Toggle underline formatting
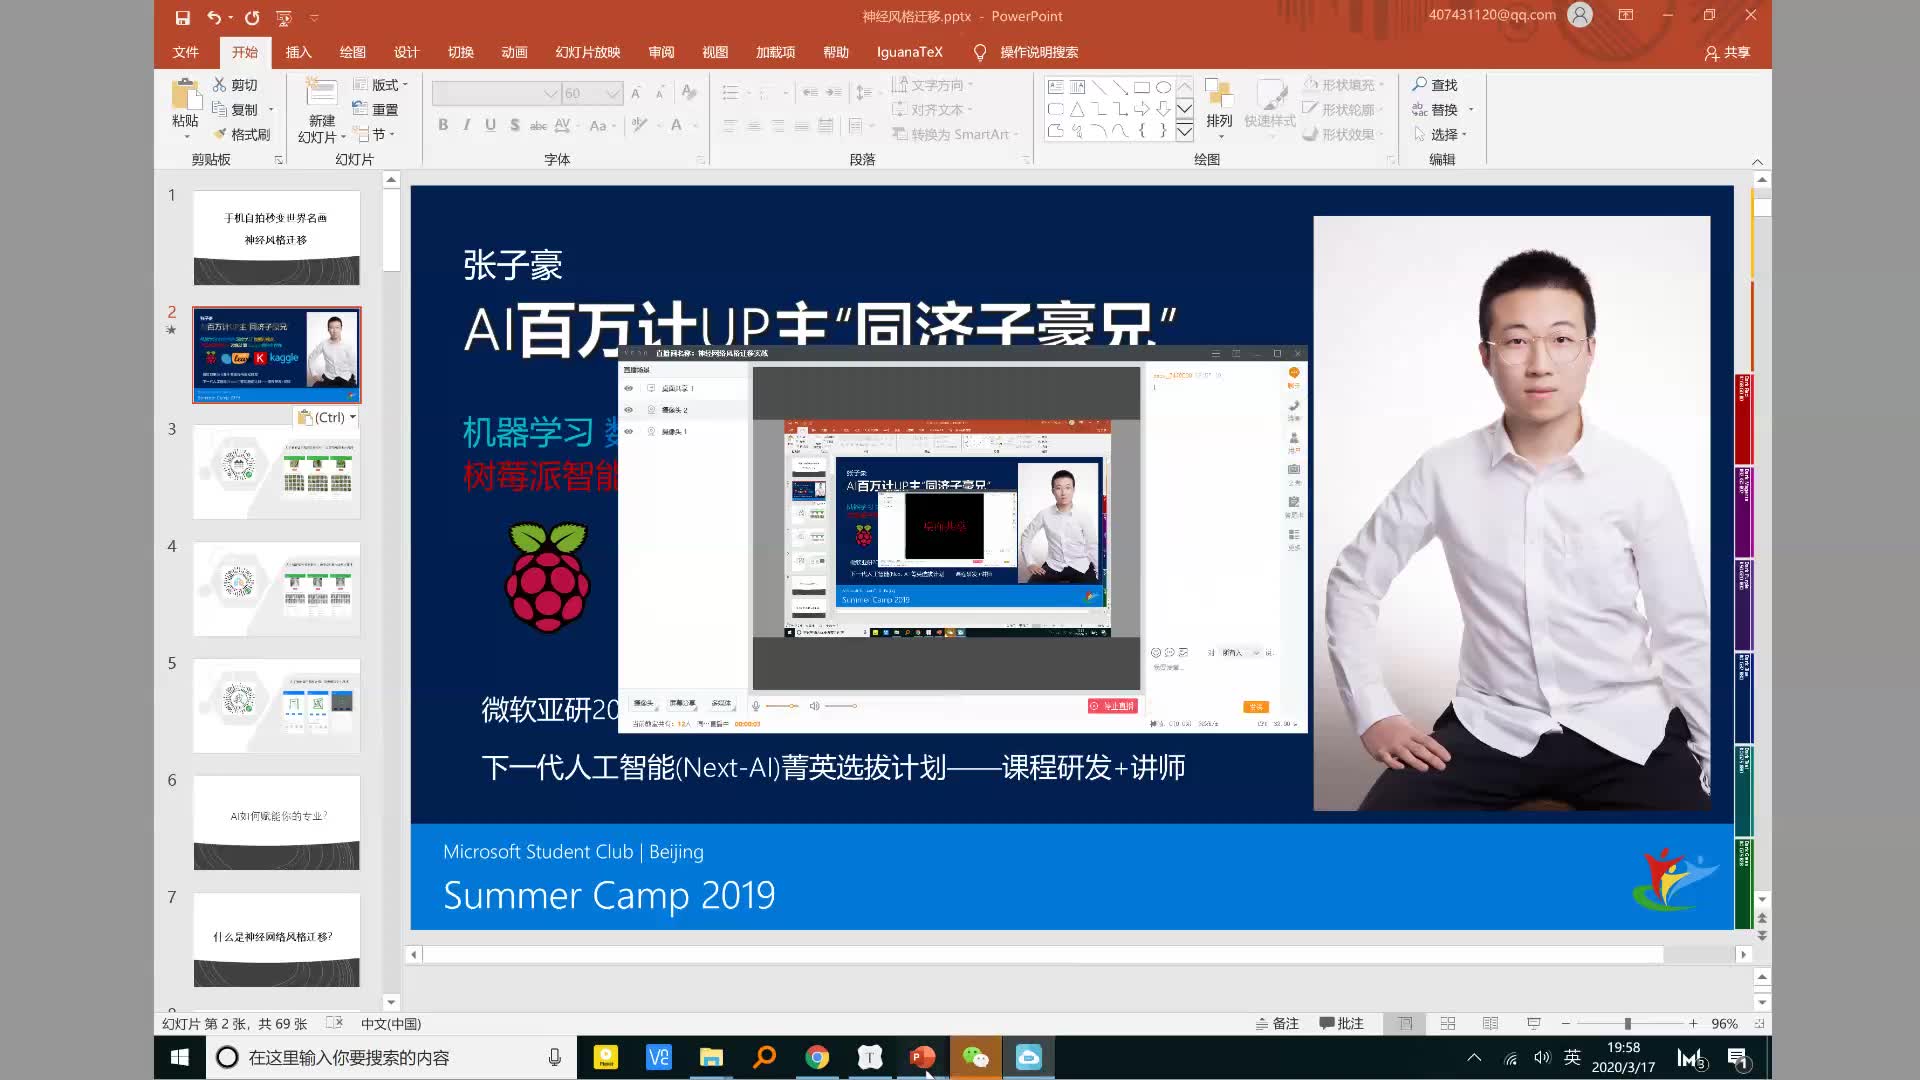 tap(490, 125)
